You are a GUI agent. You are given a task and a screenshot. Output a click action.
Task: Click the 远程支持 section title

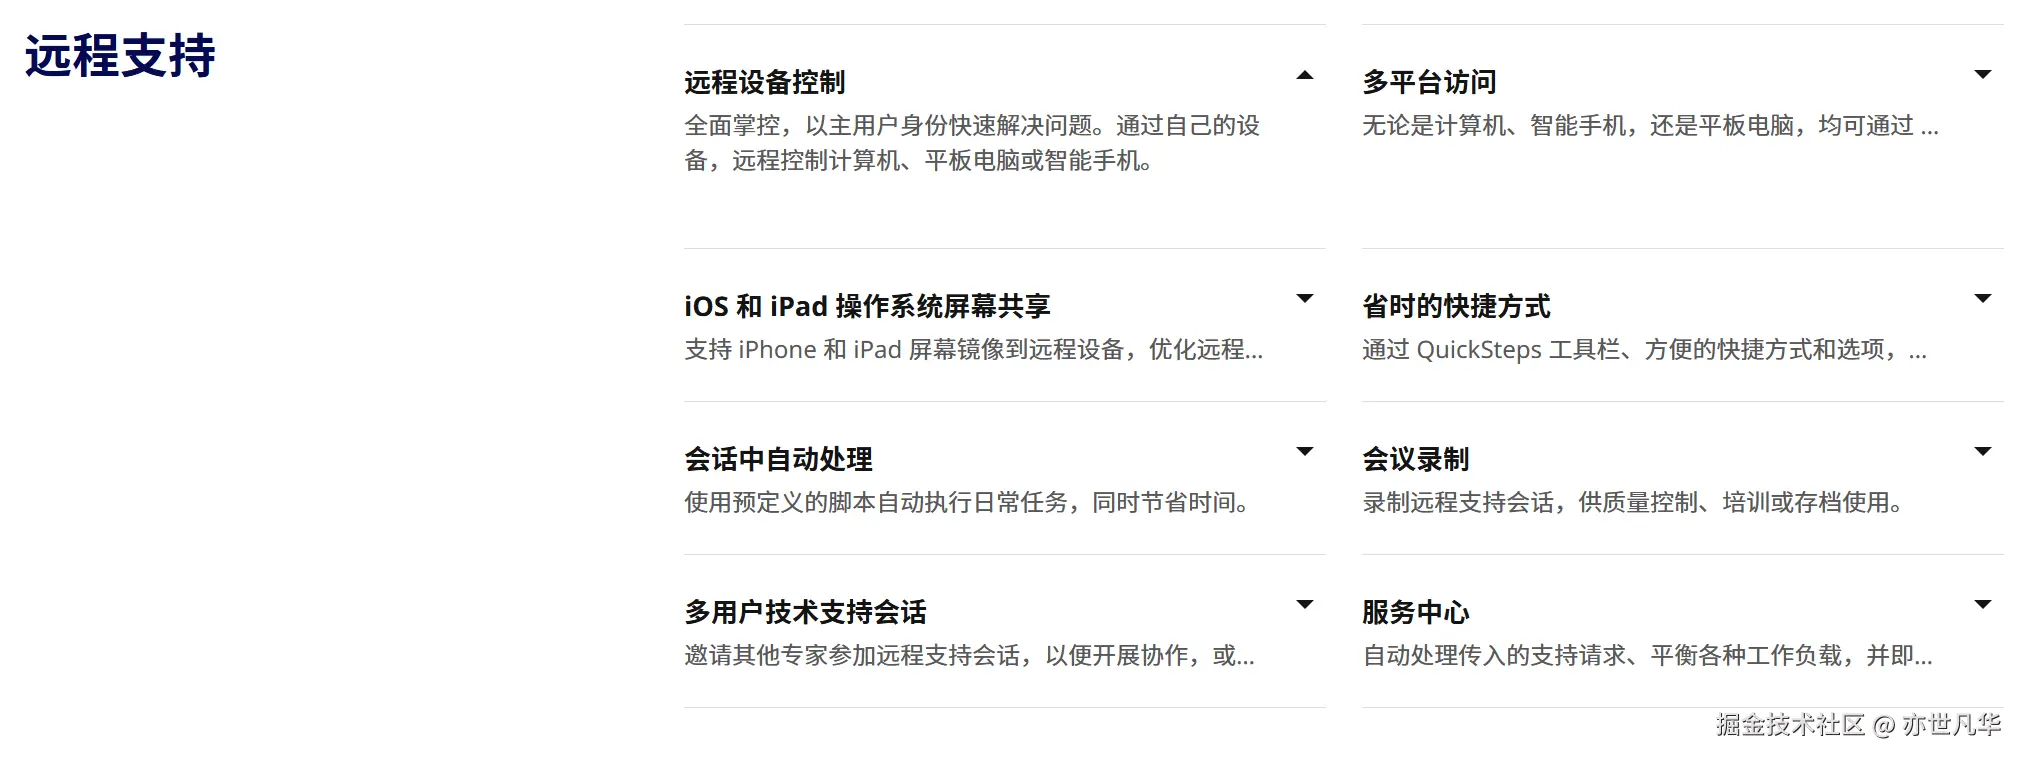coord(120,55)
